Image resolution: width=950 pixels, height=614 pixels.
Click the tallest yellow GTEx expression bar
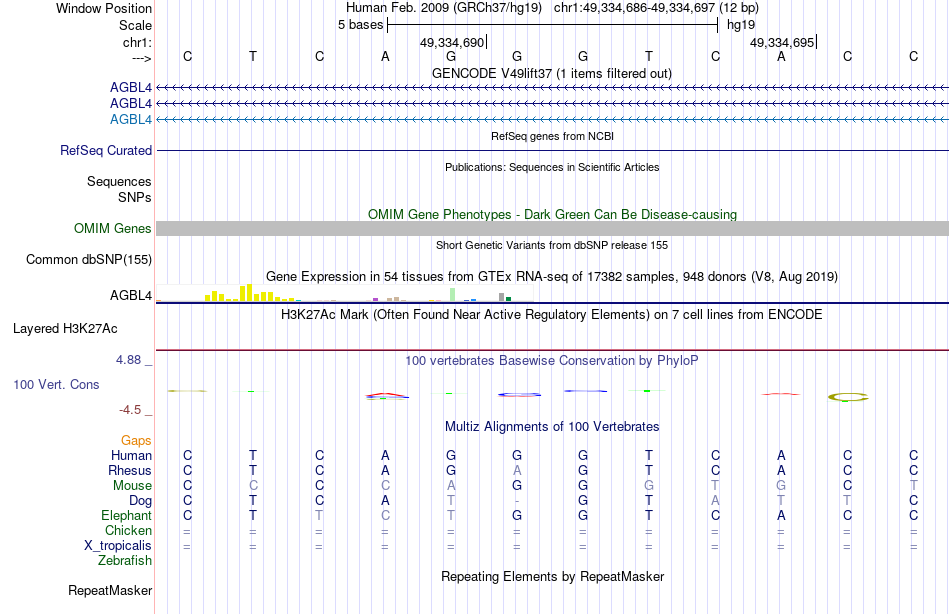tap(248, 293)
